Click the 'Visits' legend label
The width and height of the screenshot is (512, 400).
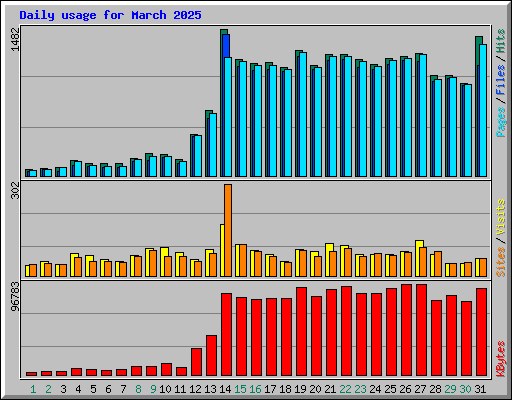[500, 217]
